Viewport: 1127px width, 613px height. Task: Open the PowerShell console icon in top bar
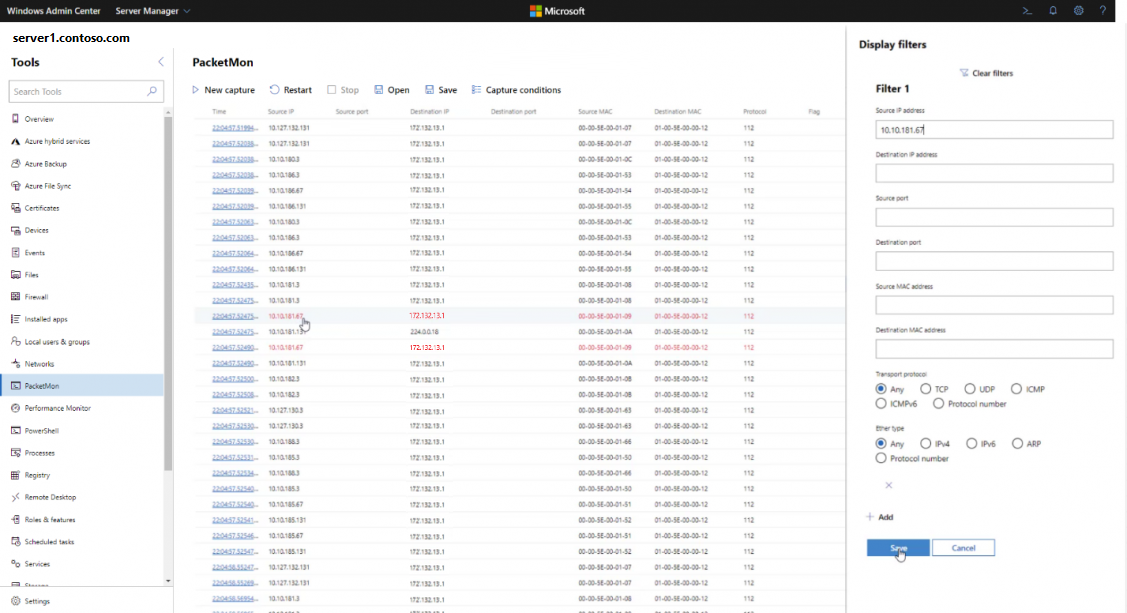coord(1027,11)
